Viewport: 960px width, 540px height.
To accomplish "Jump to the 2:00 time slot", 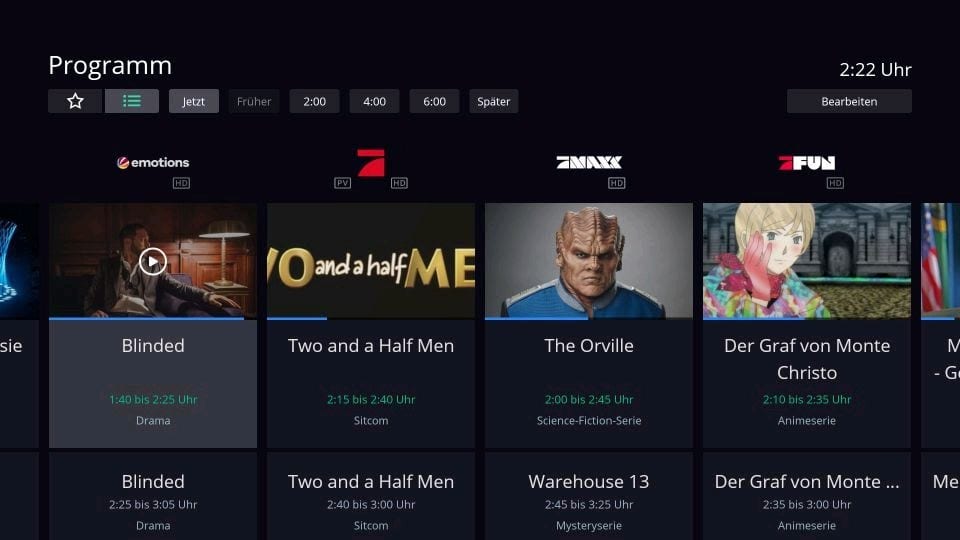I will coord(315,102).
